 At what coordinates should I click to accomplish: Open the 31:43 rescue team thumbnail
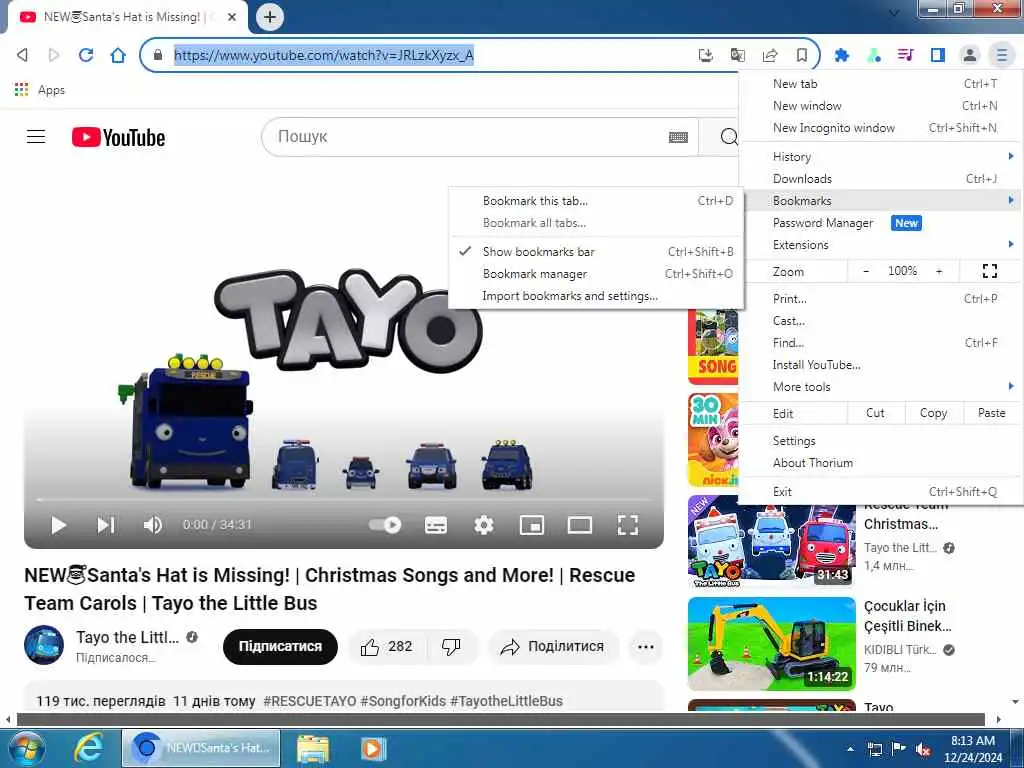771,542
